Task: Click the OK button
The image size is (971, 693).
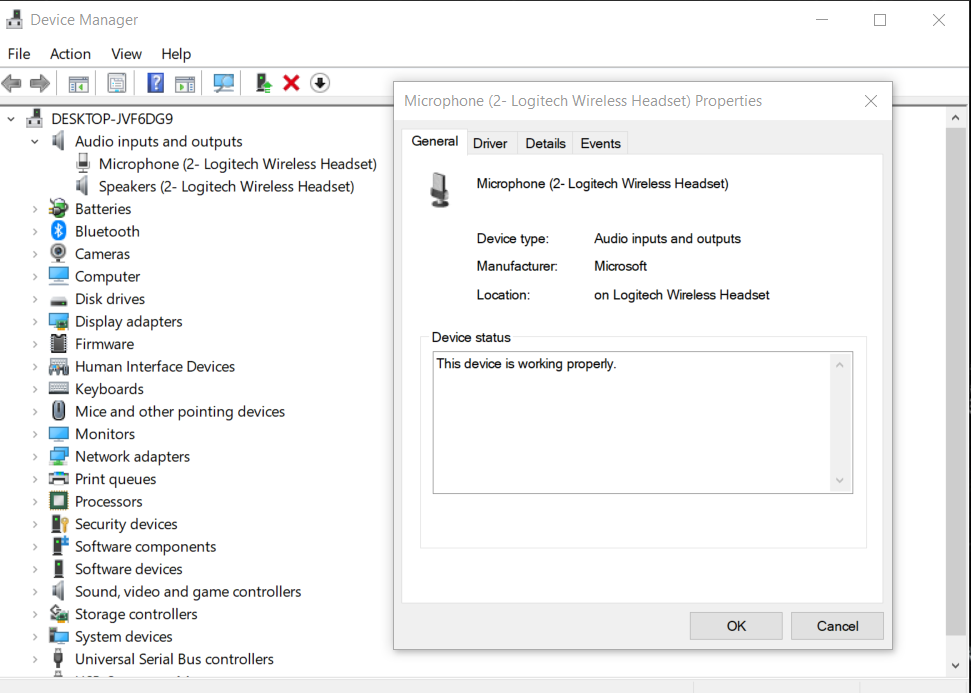Action: 736,626
